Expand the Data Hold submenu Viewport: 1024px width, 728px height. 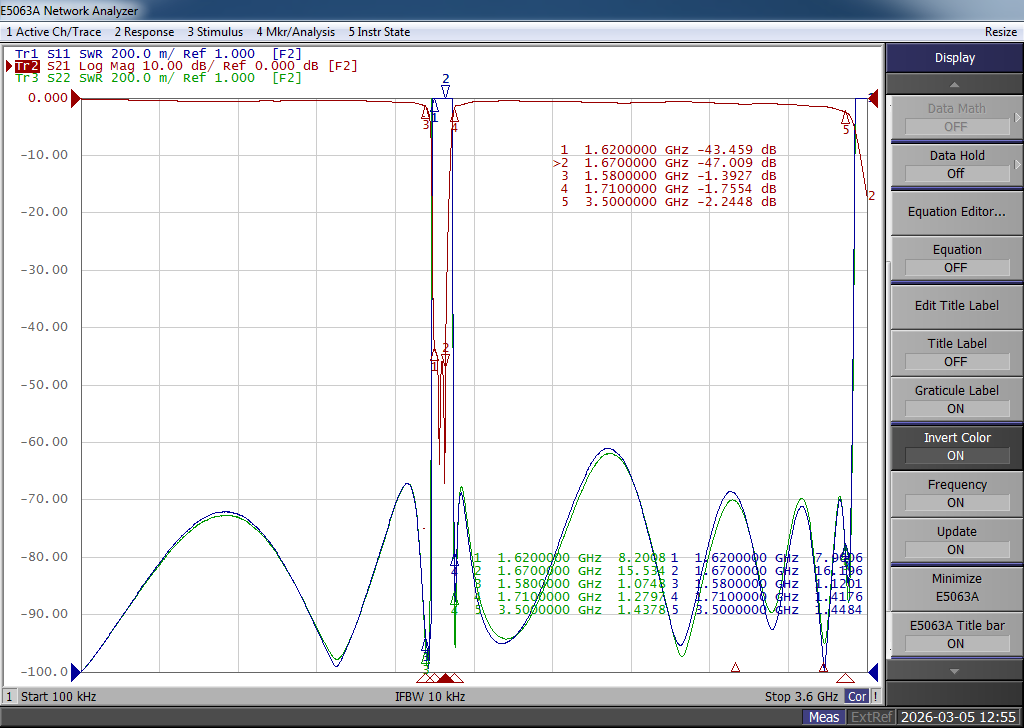[955, 164]
